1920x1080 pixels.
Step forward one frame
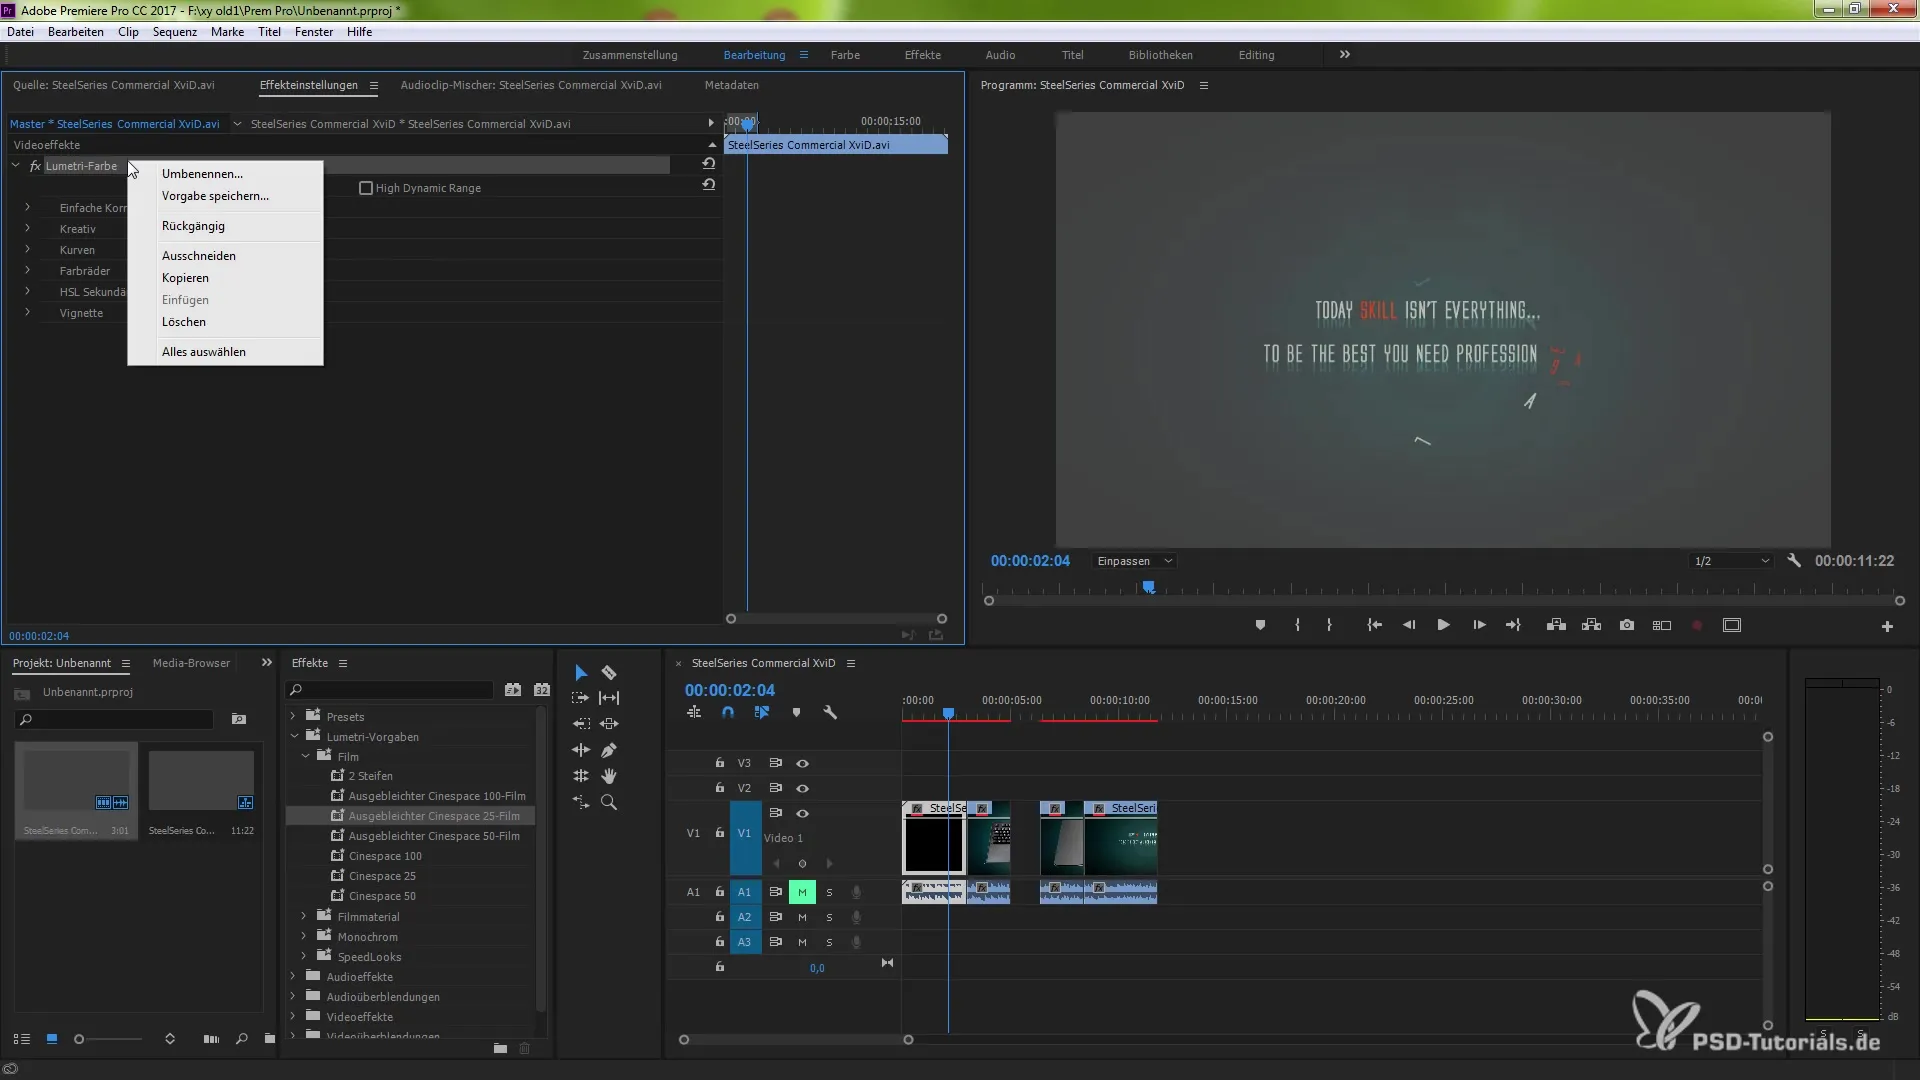(1479, 625)
